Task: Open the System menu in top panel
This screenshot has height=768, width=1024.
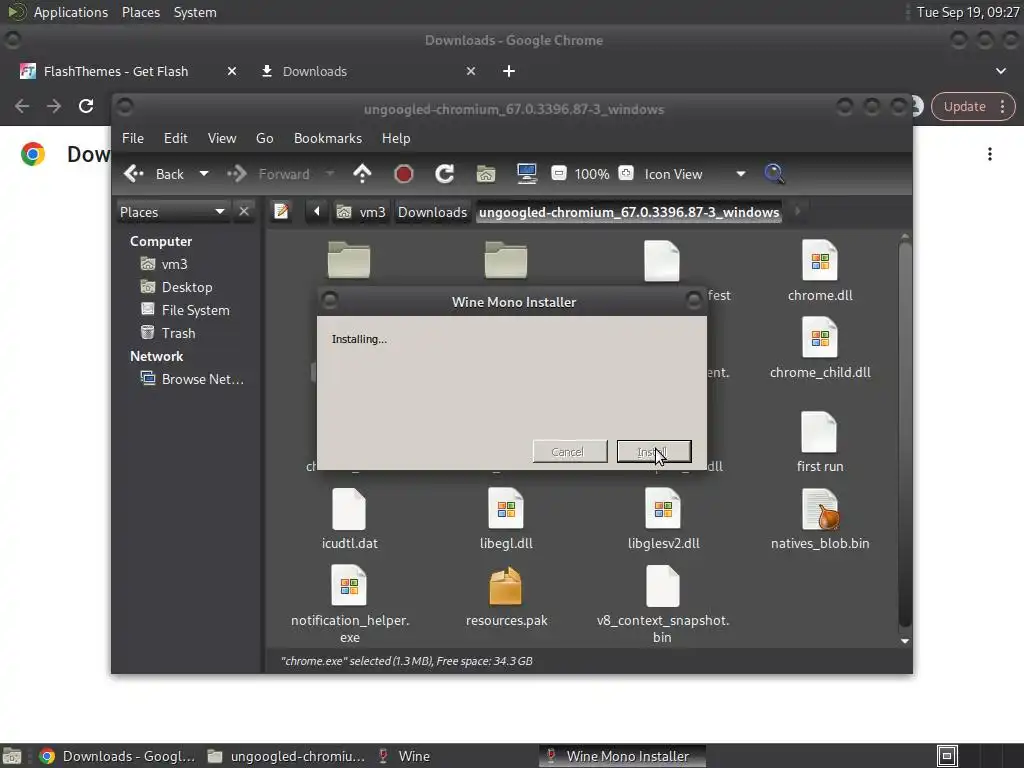Action: point(195,12)
